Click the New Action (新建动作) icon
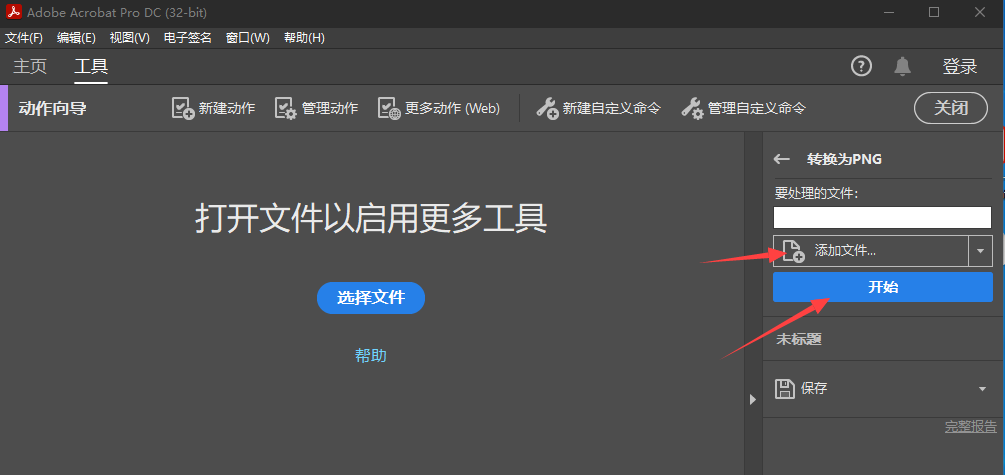The height and width of the screenshot is (475, 1005). (x=183, y=108)
